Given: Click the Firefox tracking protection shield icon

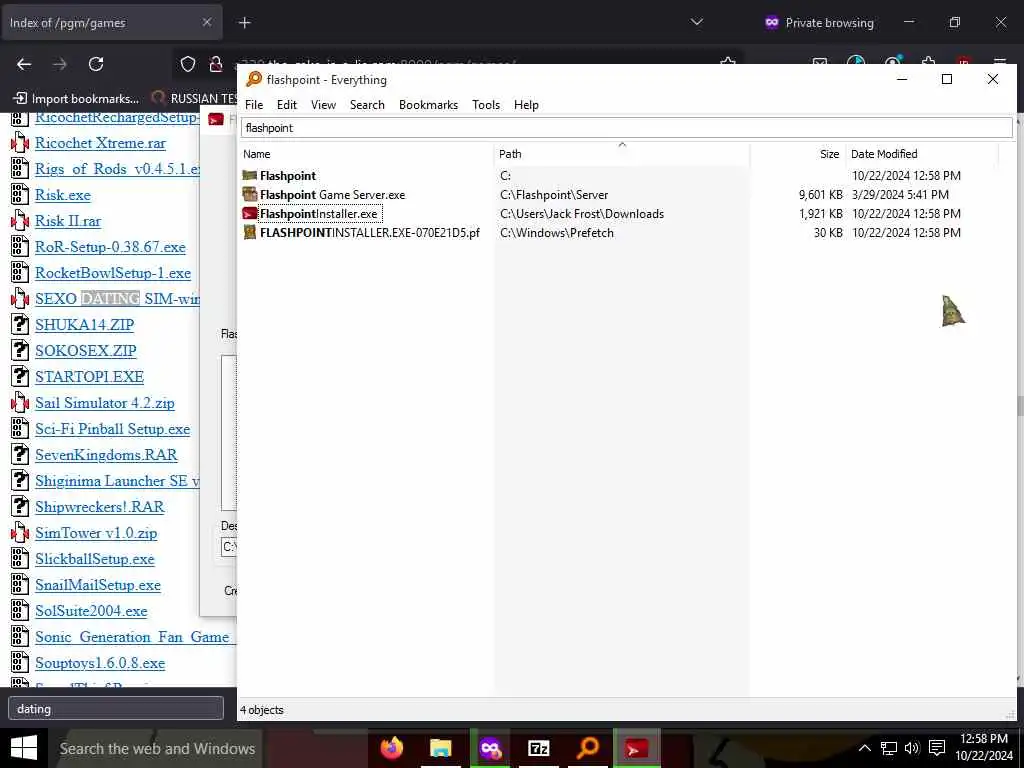Looking at the screenshot, I should click(x=188, y=64).
